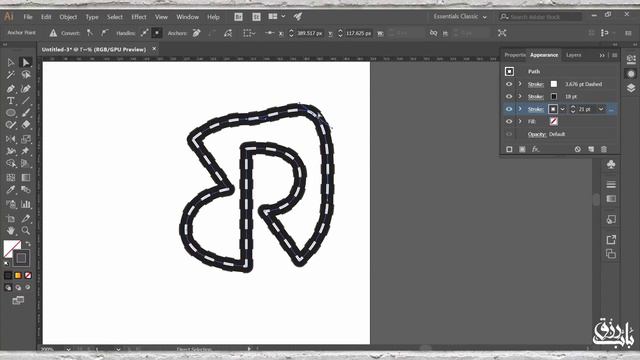This screenshot has width=640, height=360.
Task: Select the Hand tool
Action: (11, 231)
